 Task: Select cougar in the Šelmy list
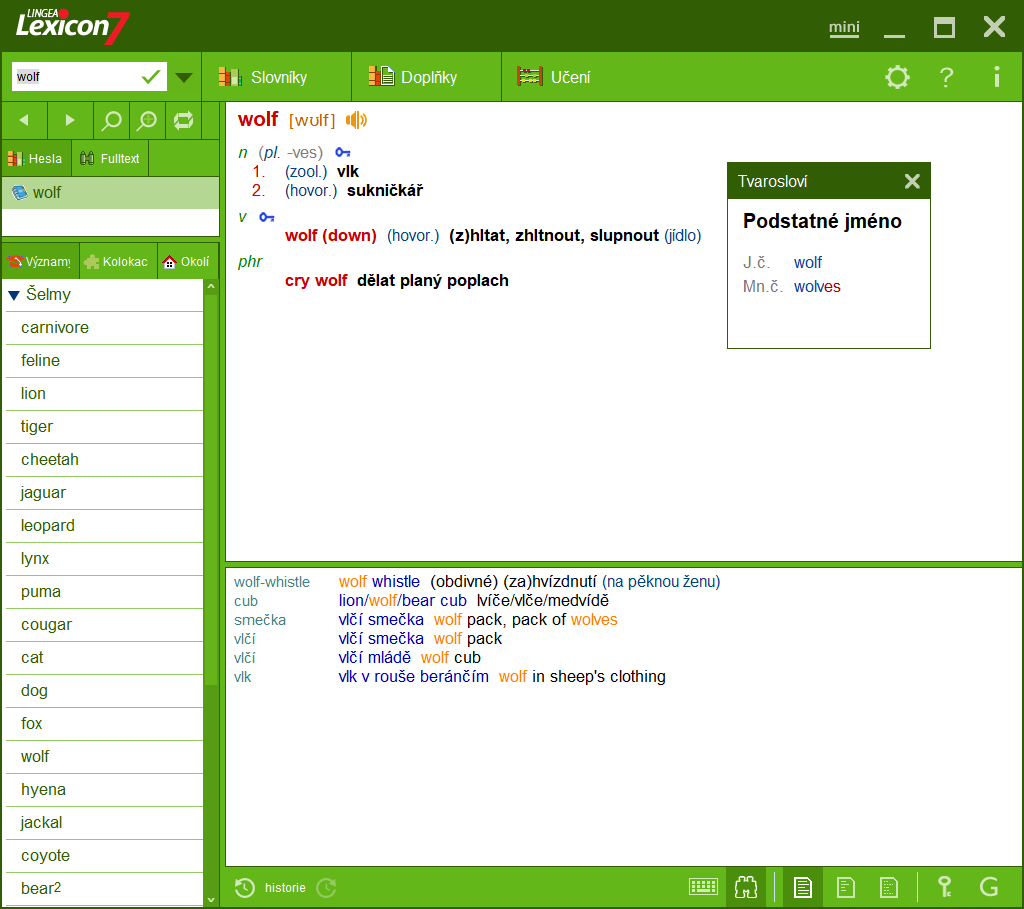(x=104, y=625)
